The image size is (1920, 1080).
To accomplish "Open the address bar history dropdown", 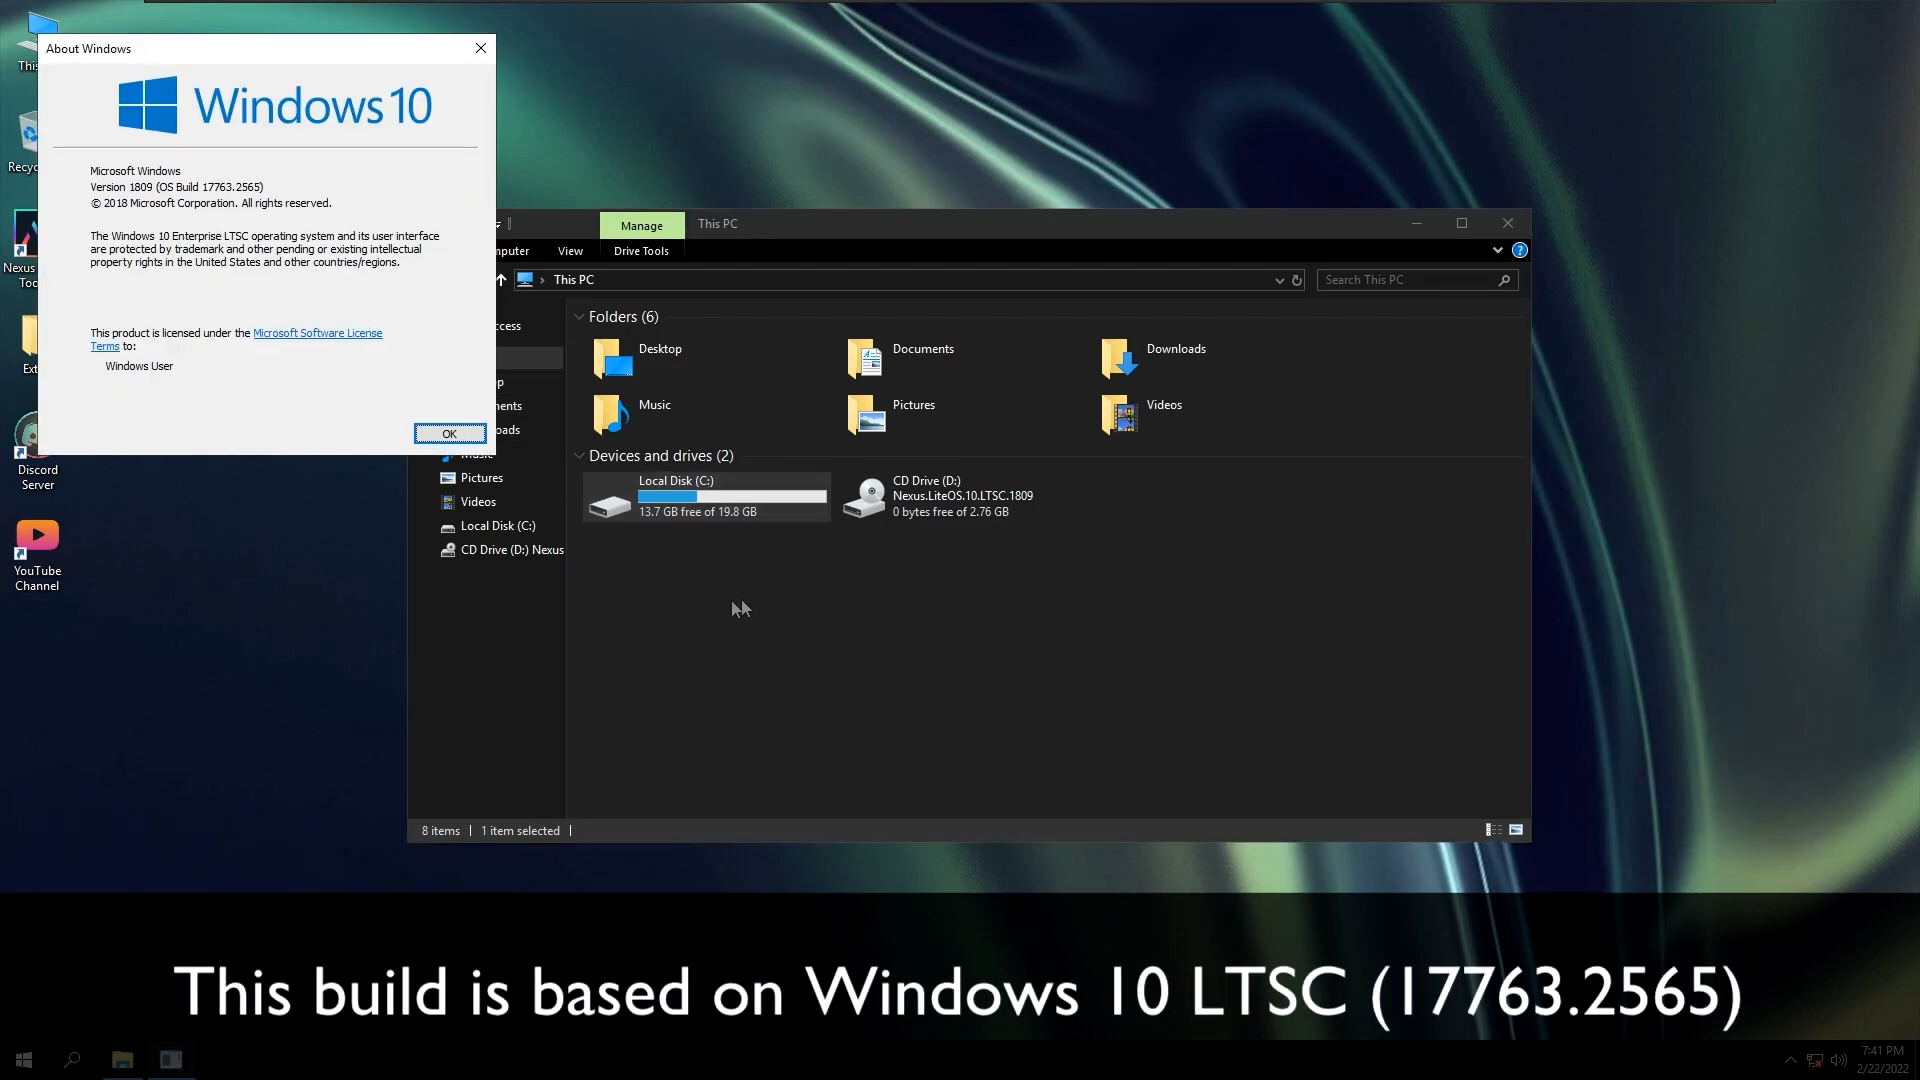I will [x=1279, y=280].
